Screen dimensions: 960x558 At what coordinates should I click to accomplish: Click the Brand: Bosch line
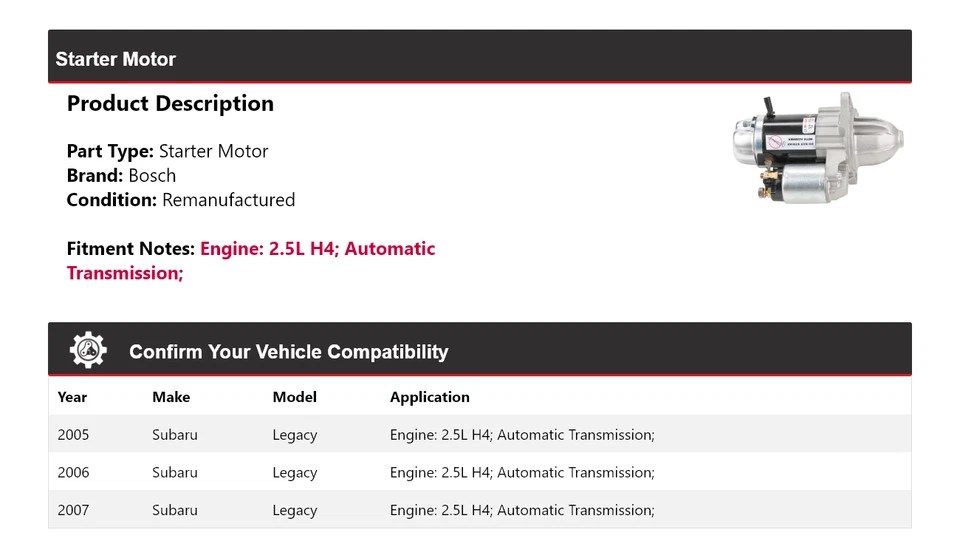tap(121, 176)
